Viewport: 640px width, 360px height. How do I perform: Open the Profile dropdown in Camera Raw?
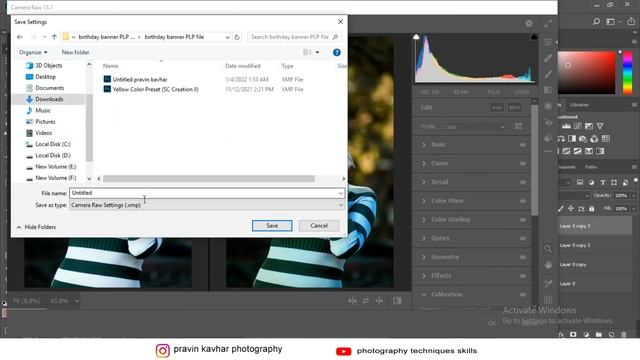[475, 127]
